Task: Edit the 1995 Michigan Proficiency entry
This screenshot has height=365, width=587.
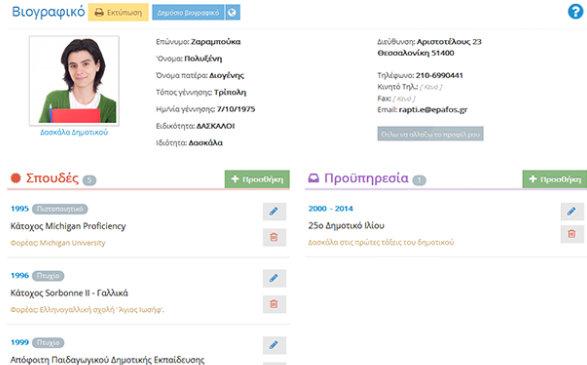Action: click(274, 212)
